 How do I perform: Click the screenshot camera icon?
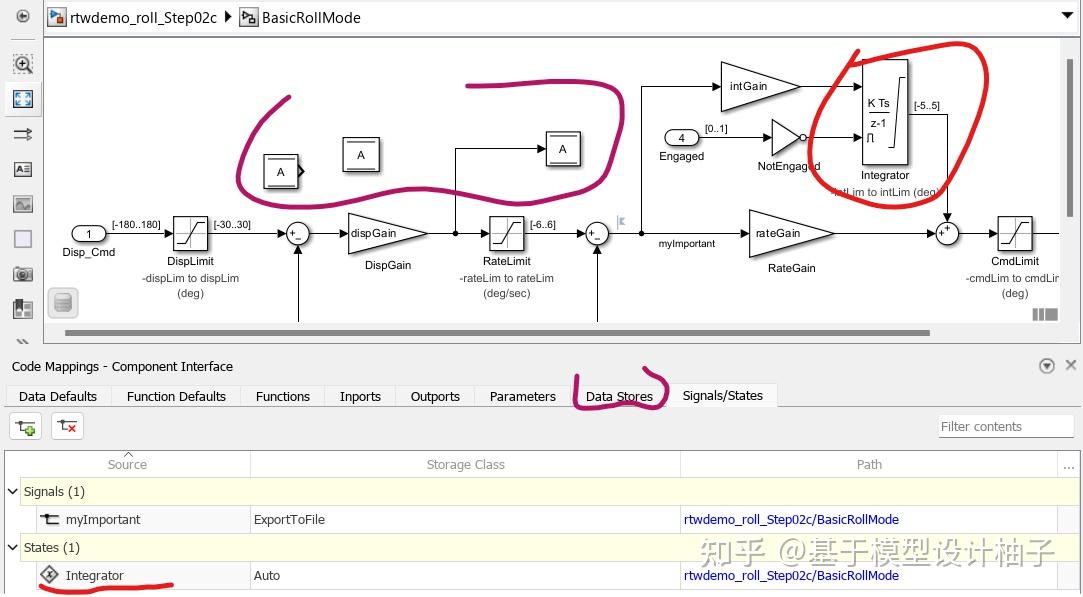23,274
